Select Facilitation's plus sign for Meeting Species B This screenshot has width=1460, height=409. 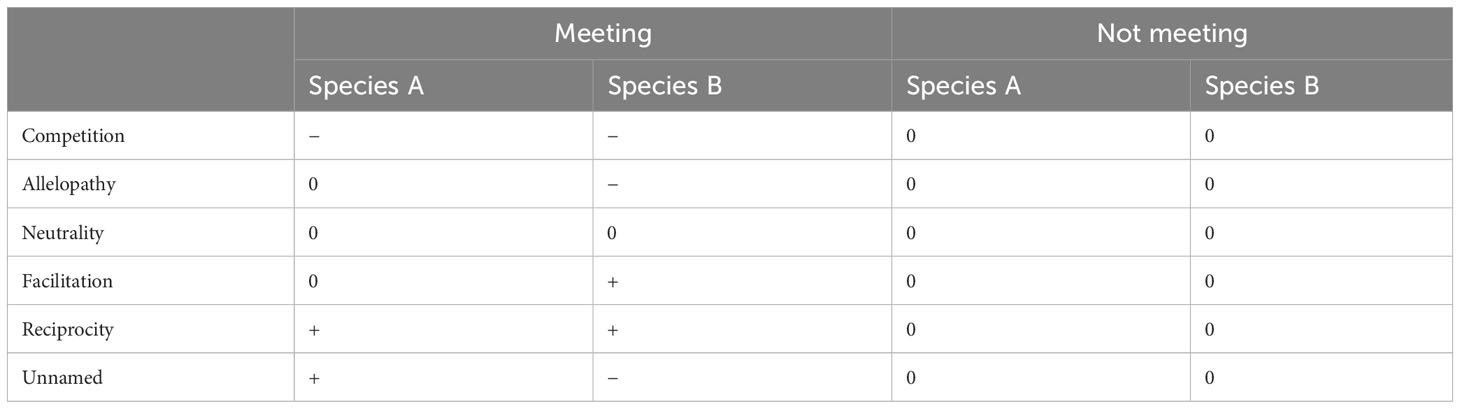pos(613,281)
